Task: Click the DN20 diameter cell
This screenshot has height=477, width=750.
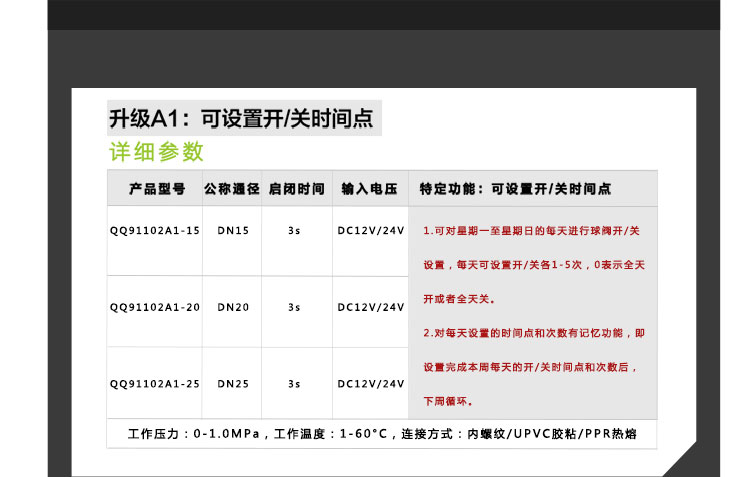Action: tap(233, 307)
